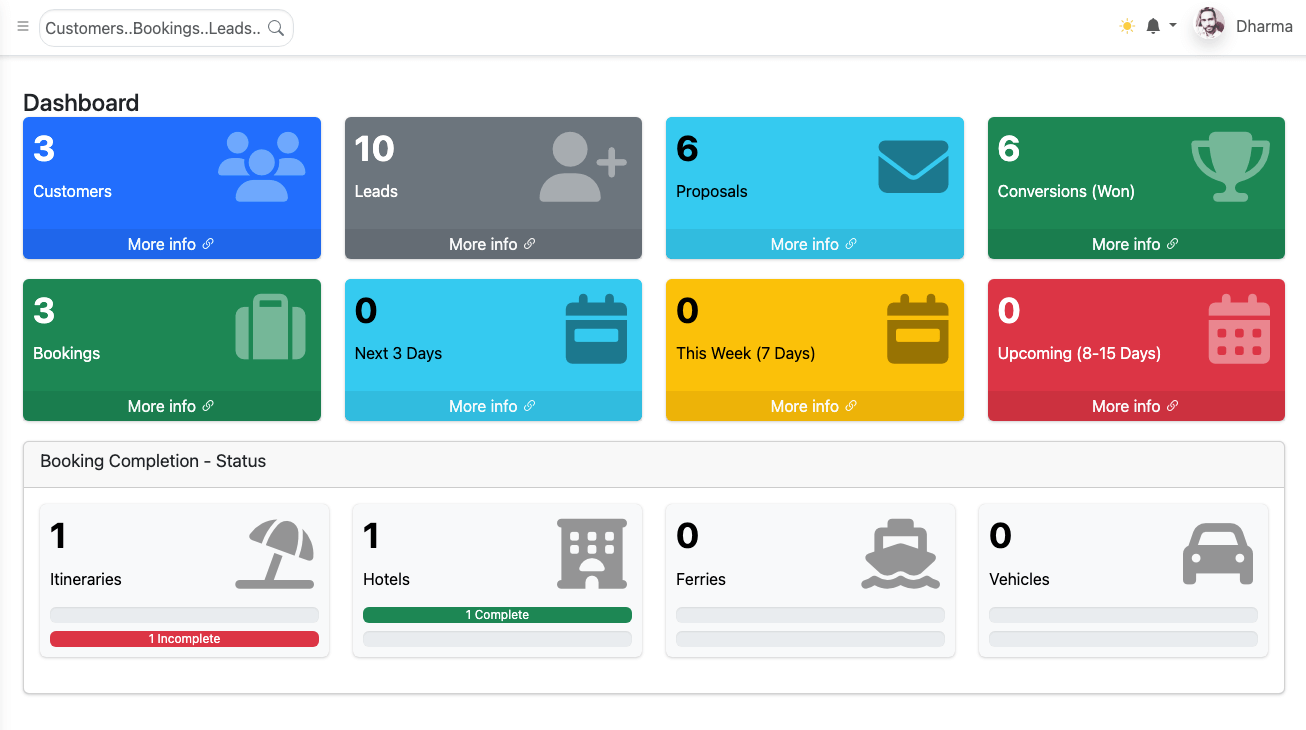Select the Ferries ship icon
The image size is (1306, 730).
(x=900, y=552)
